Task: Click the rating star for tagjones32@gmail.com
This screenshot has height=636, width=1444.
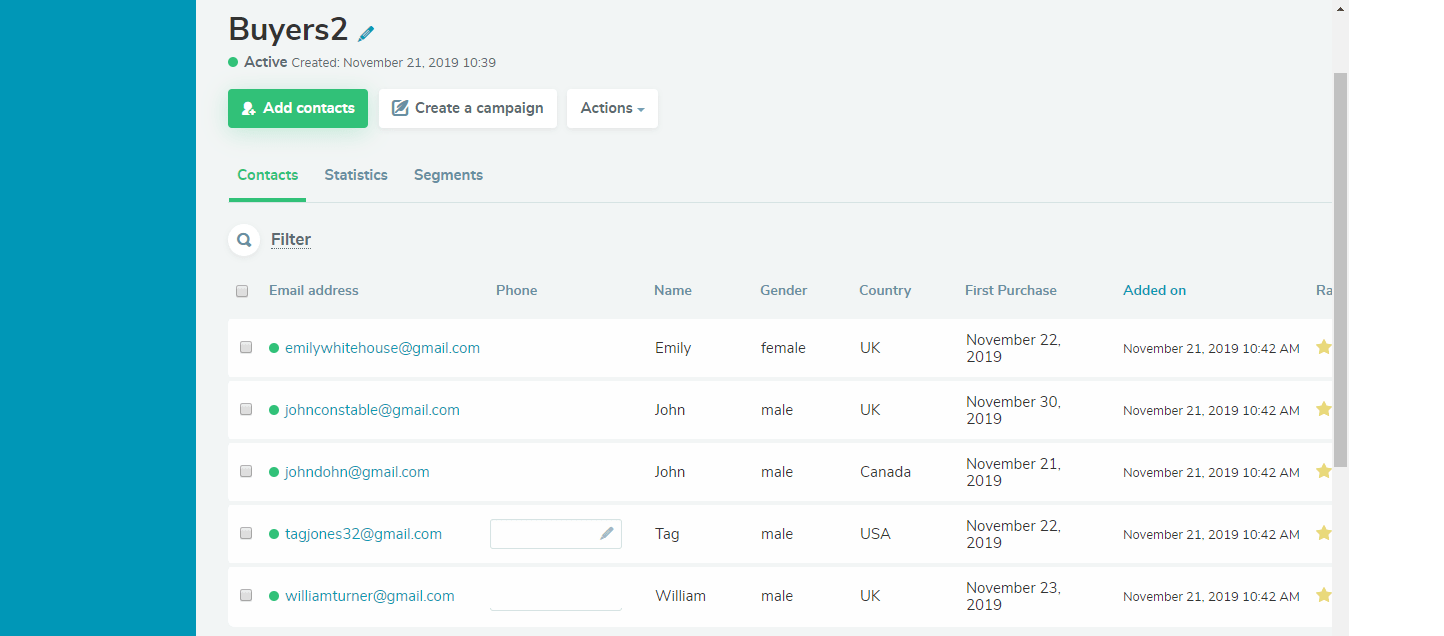Action: point(1323,533)
